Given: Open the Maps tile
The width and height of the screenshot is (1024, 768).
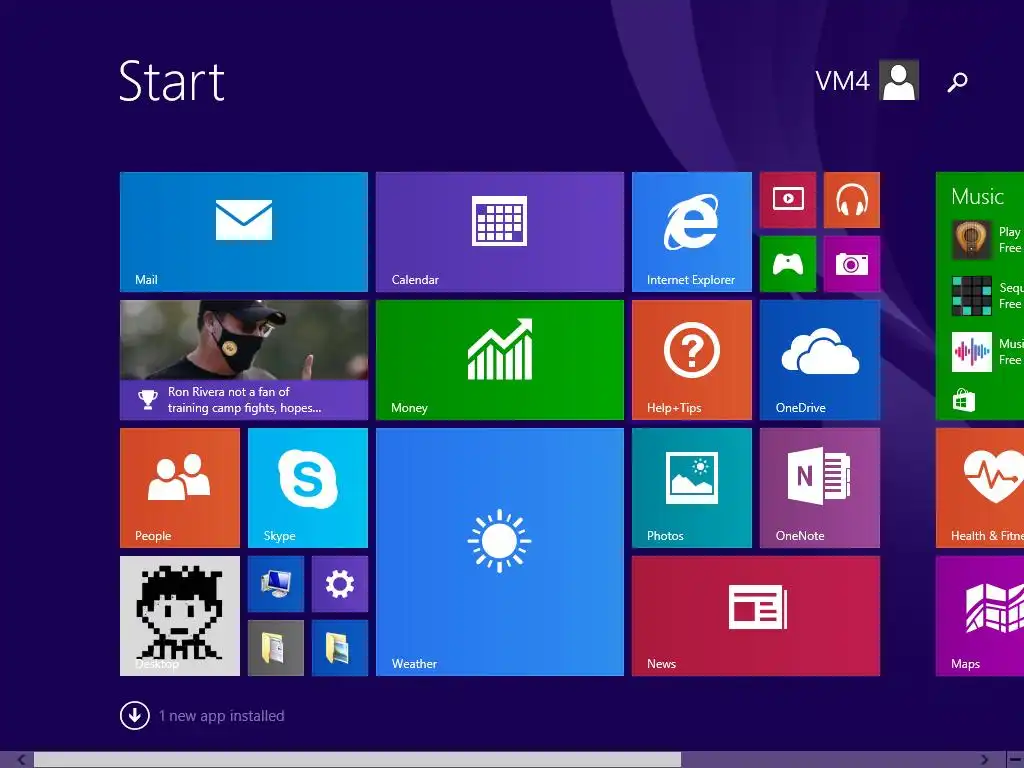Looking at the screenshot, I should coord(980,616).
